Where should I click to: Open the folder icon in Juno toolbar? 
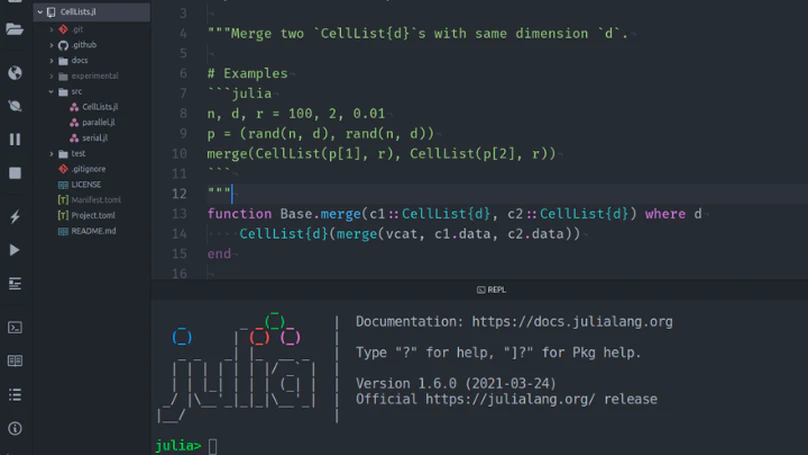(14, 29)
